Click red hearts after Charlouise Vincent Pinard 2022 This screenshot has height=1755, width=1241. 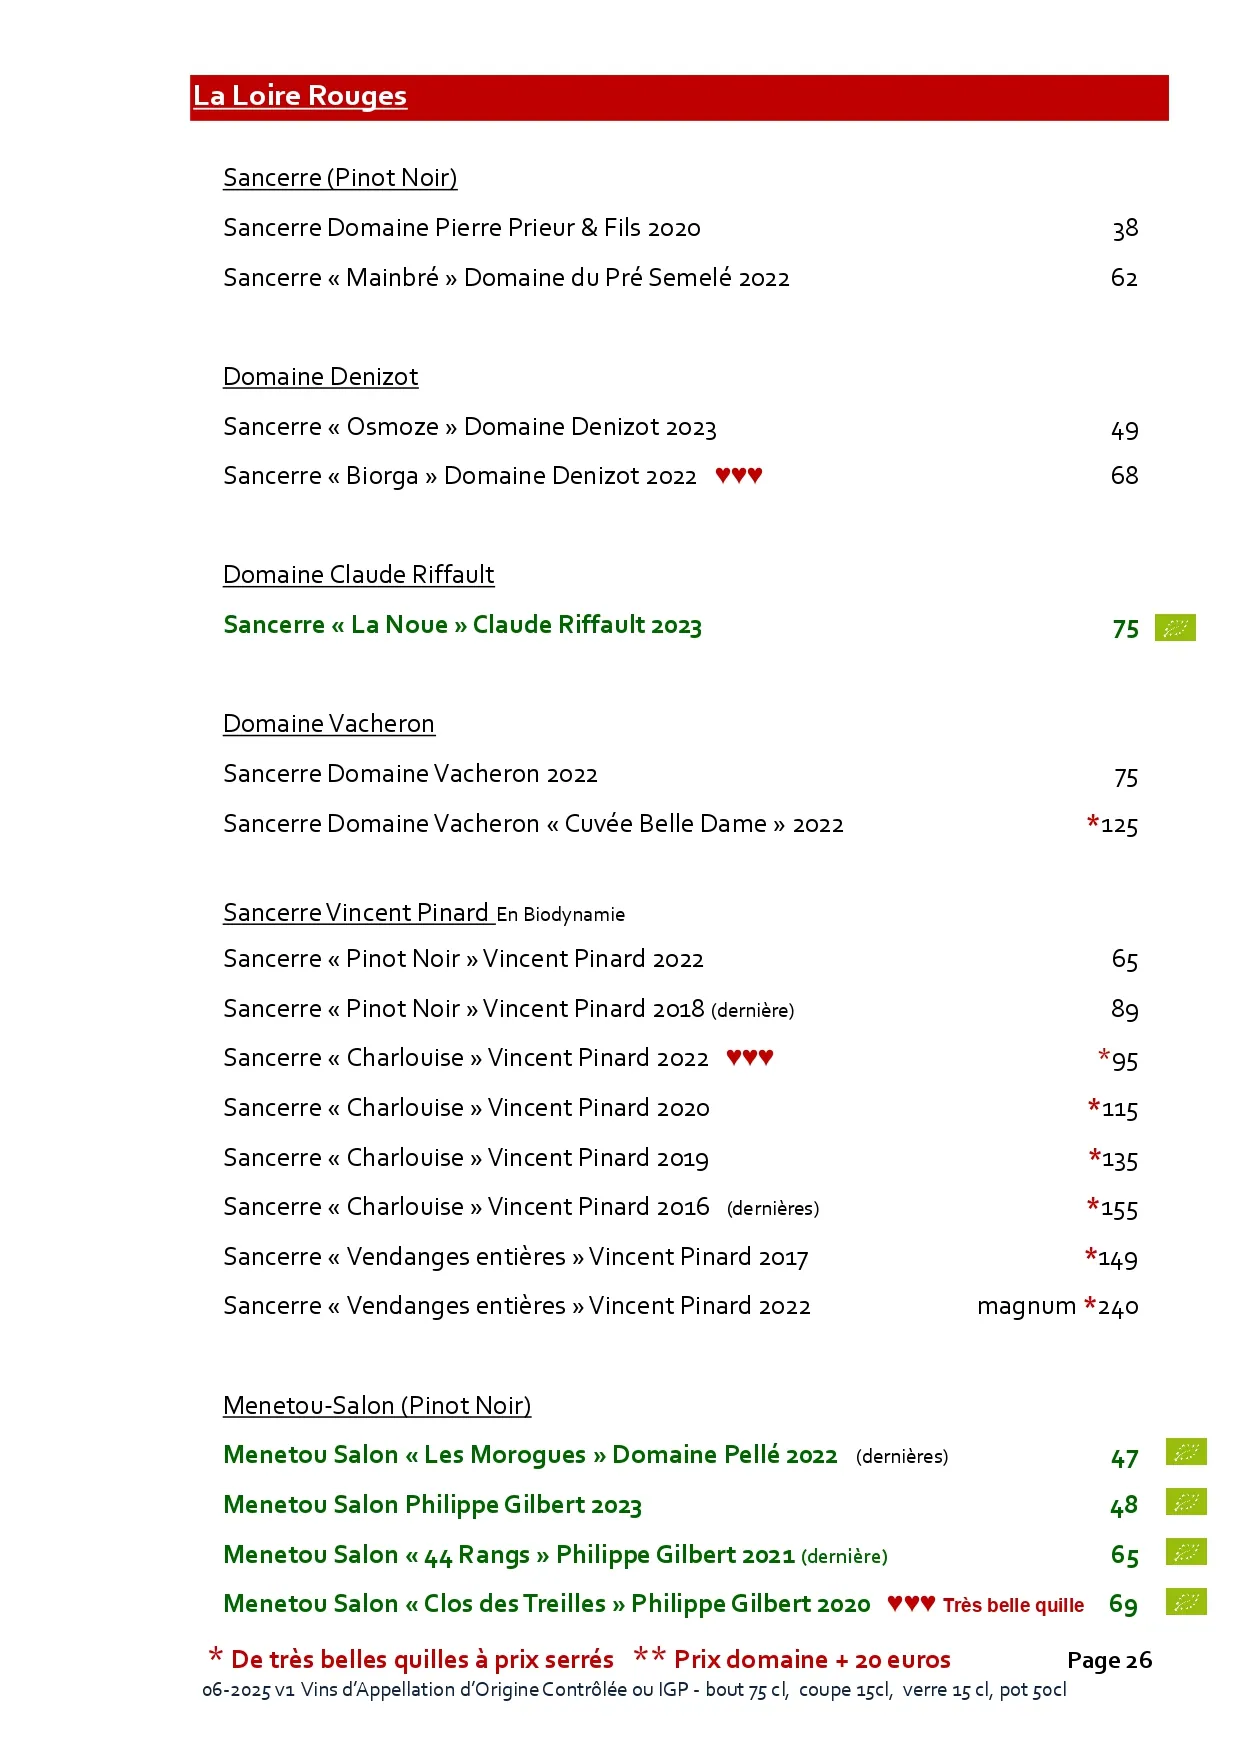tap(750, 1058)
